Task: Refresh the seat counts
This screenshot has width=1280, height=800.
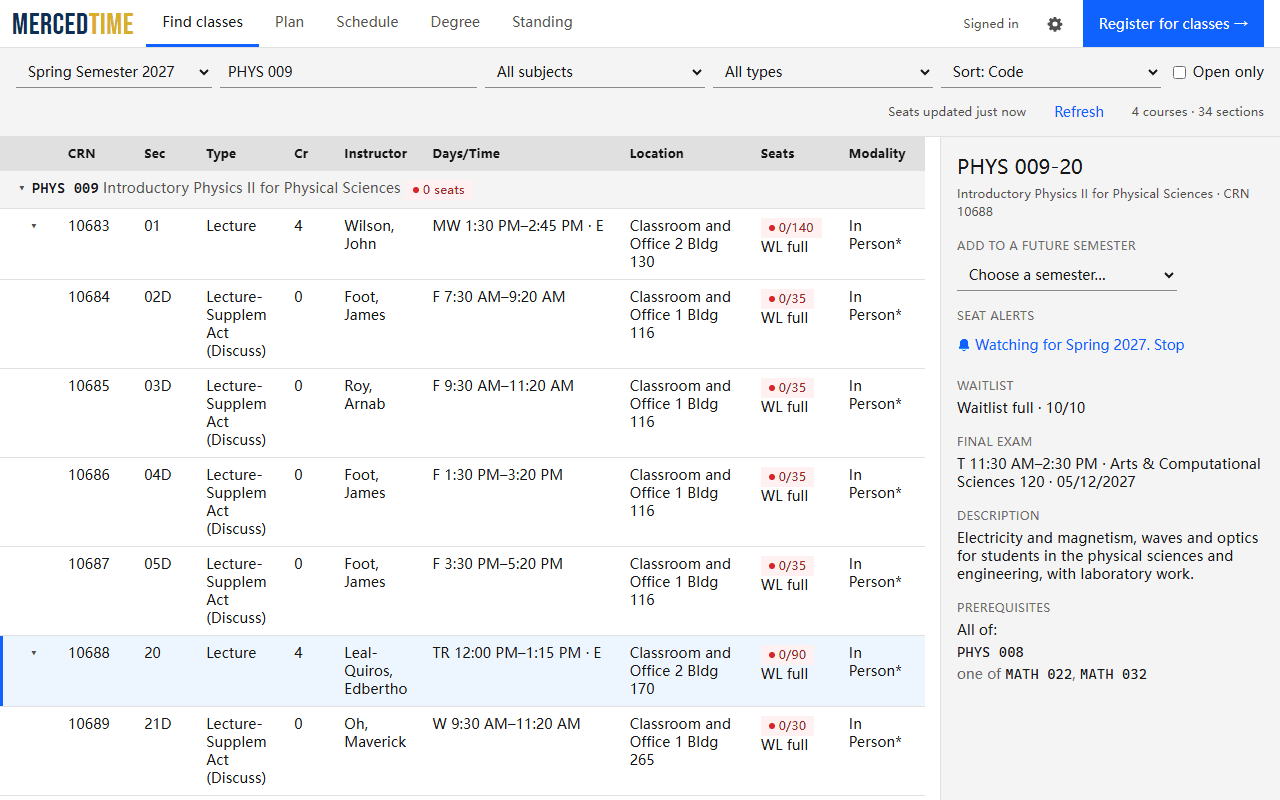Action: (1079, 112)
